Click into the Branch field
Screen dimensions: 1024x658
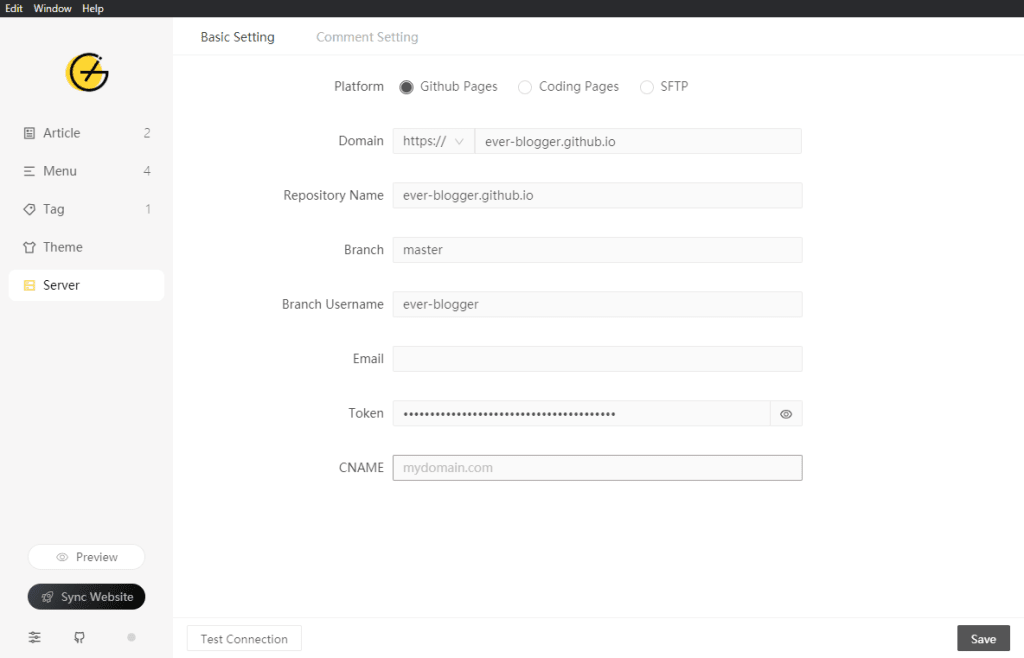coord(597,250)
